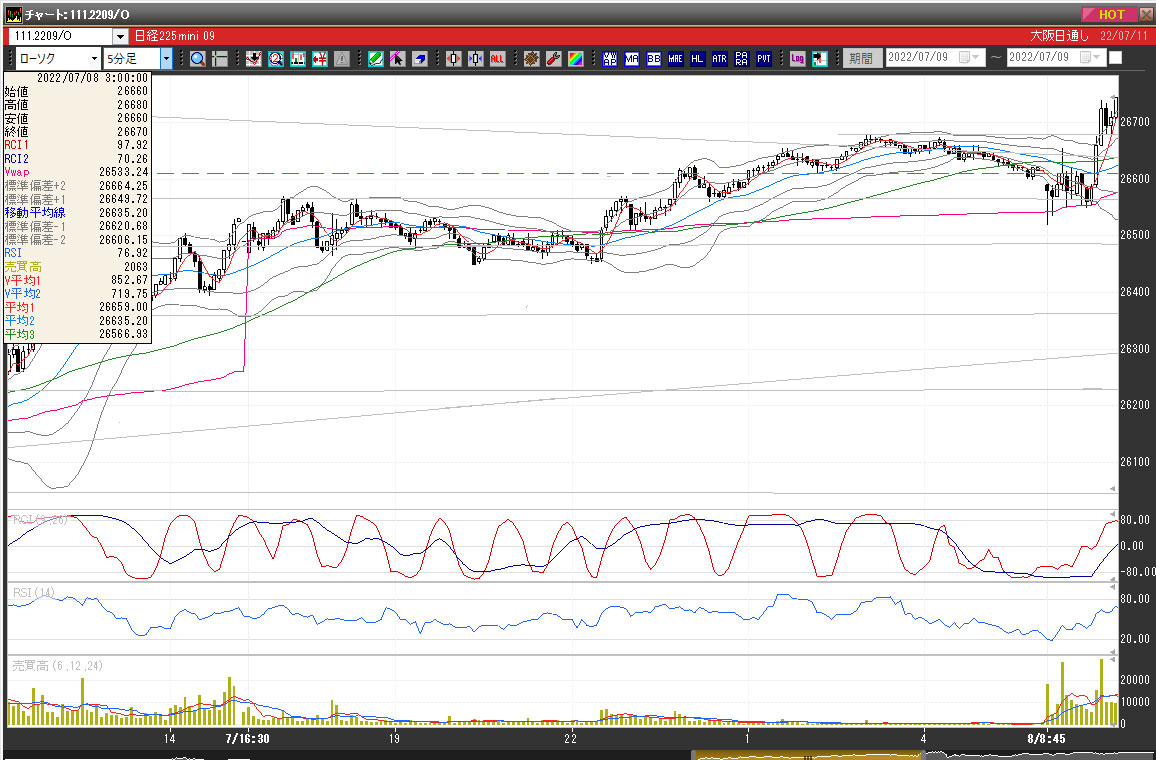Click the RCI1 value row in data panel
The height and width of the screenshot is (760, 1156).
point(77,145)
